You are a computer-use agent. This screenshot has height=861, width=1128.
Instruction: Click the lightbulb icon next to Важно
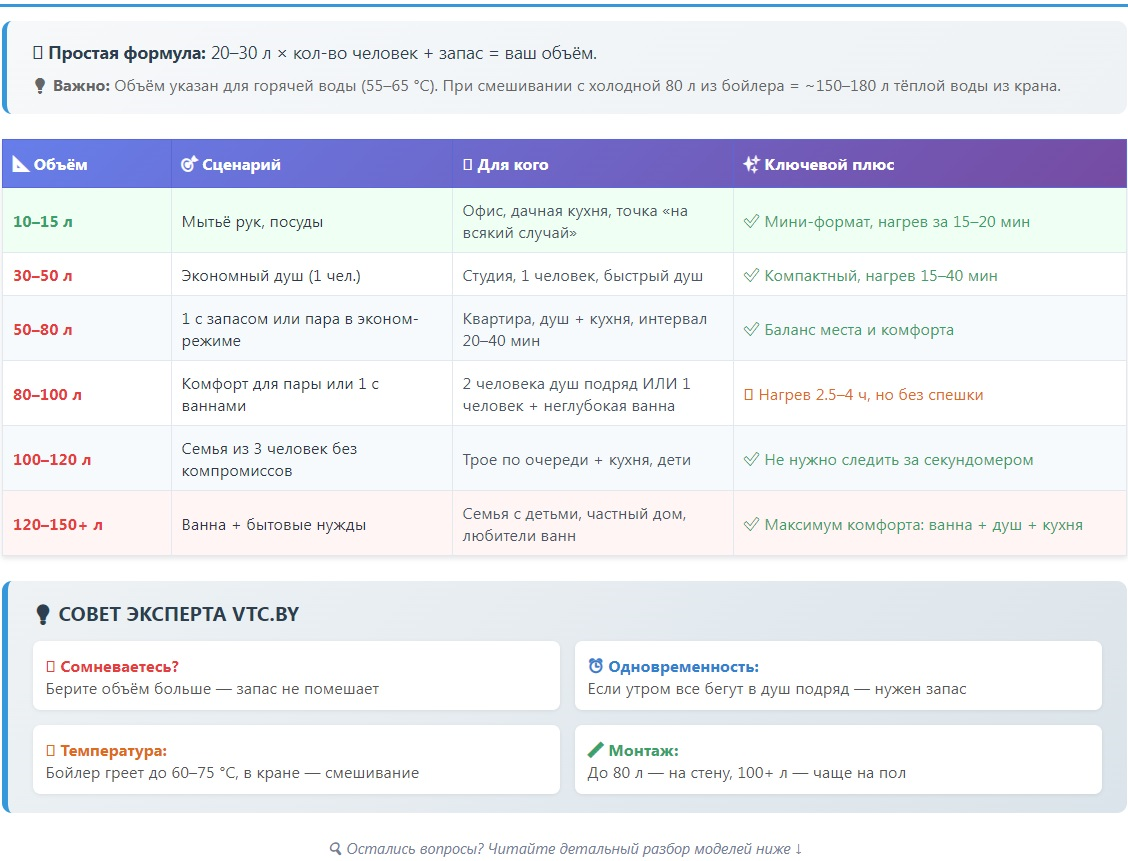(41, 86)
